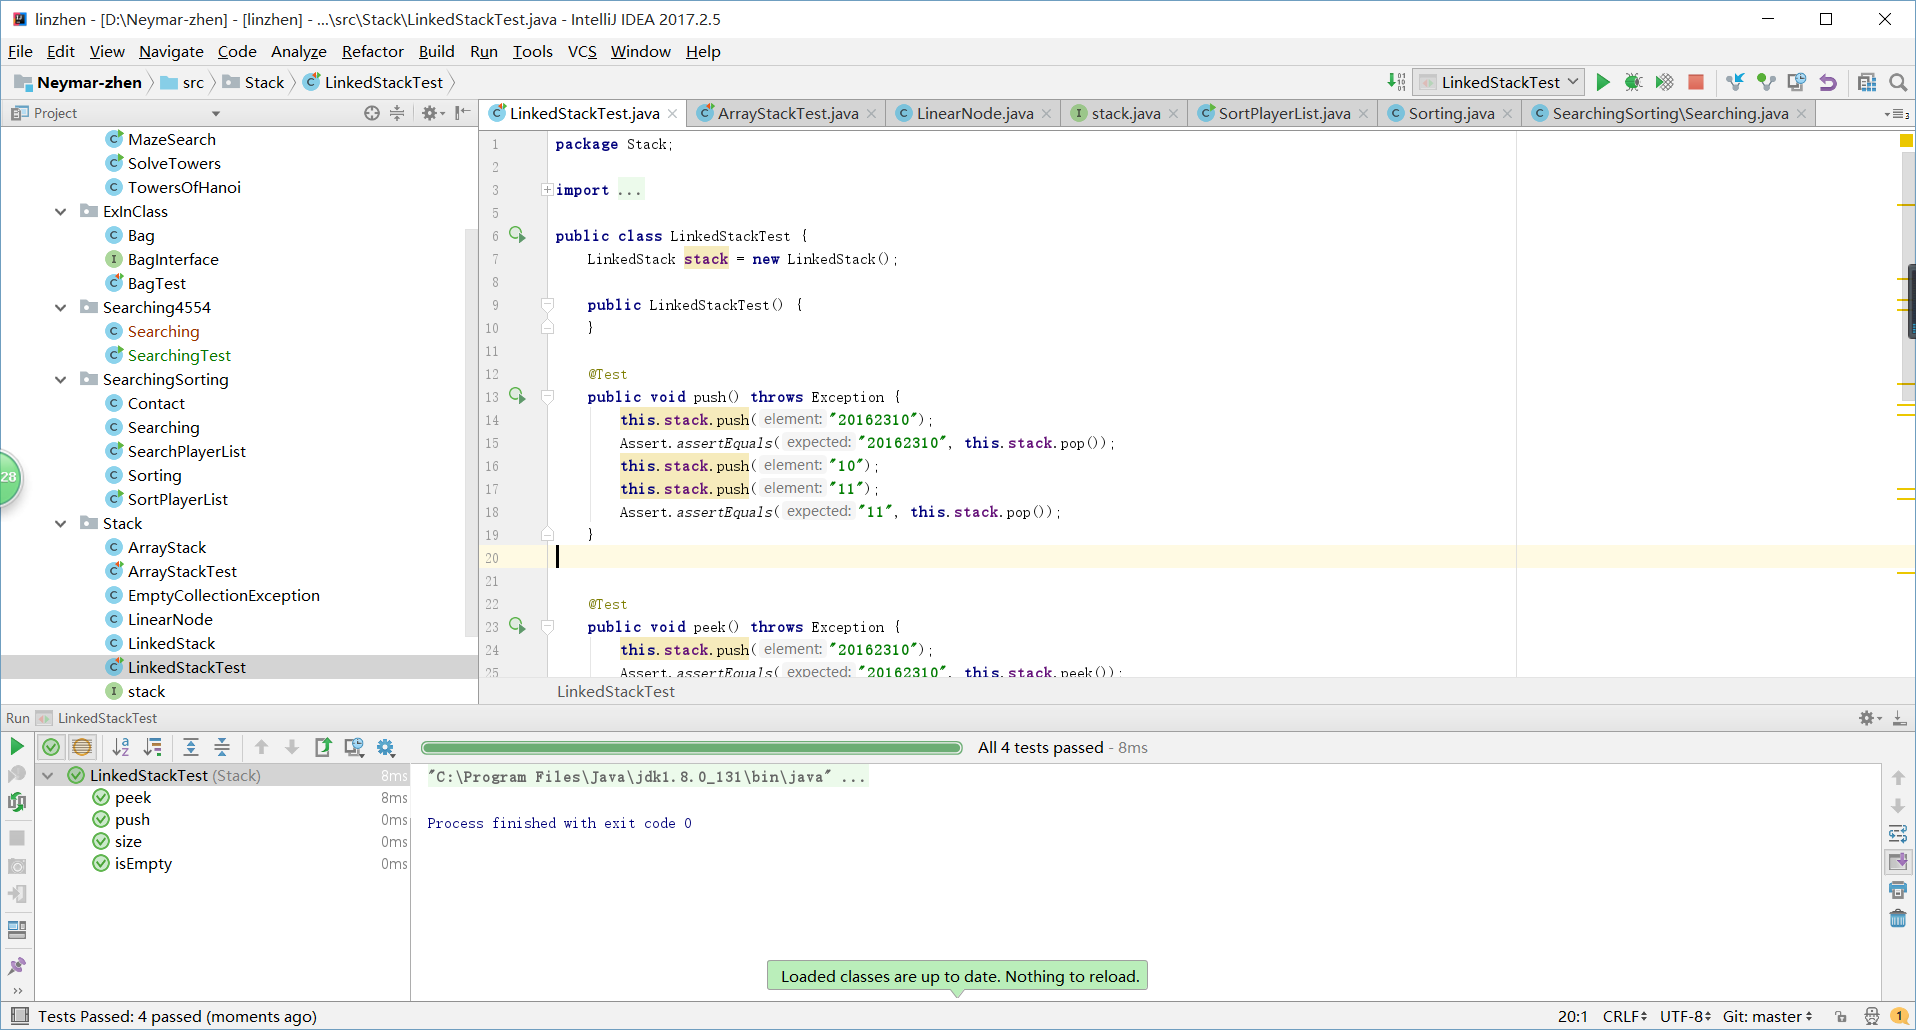Viewport: 1916px width, 1030px height.
Task: Click the src breadcrumb
Action: pos(182,83)
